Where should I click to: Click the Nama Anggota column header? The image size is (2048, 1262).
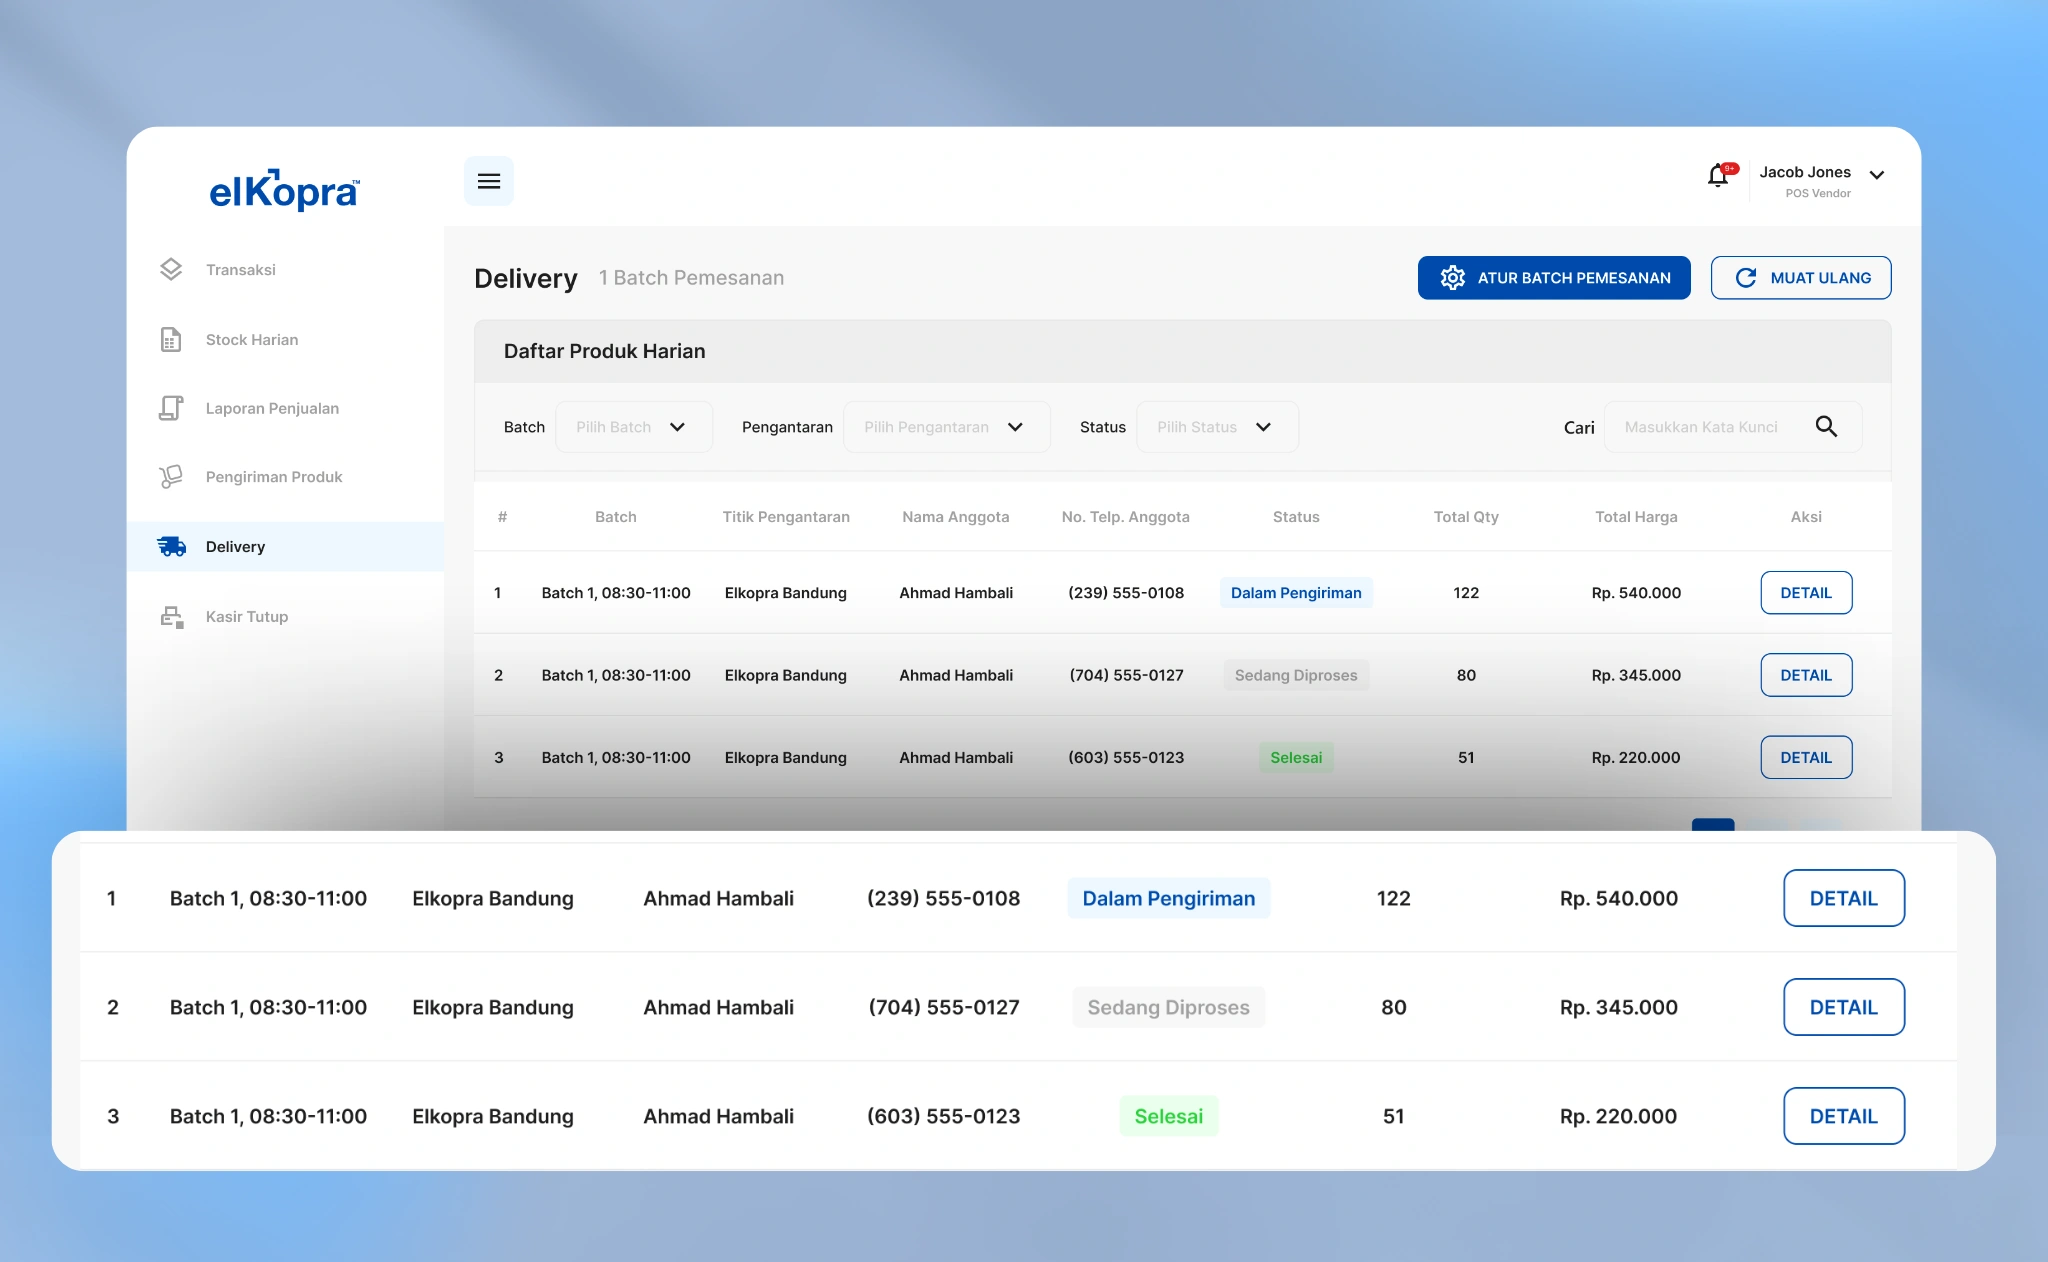[956, 517]
